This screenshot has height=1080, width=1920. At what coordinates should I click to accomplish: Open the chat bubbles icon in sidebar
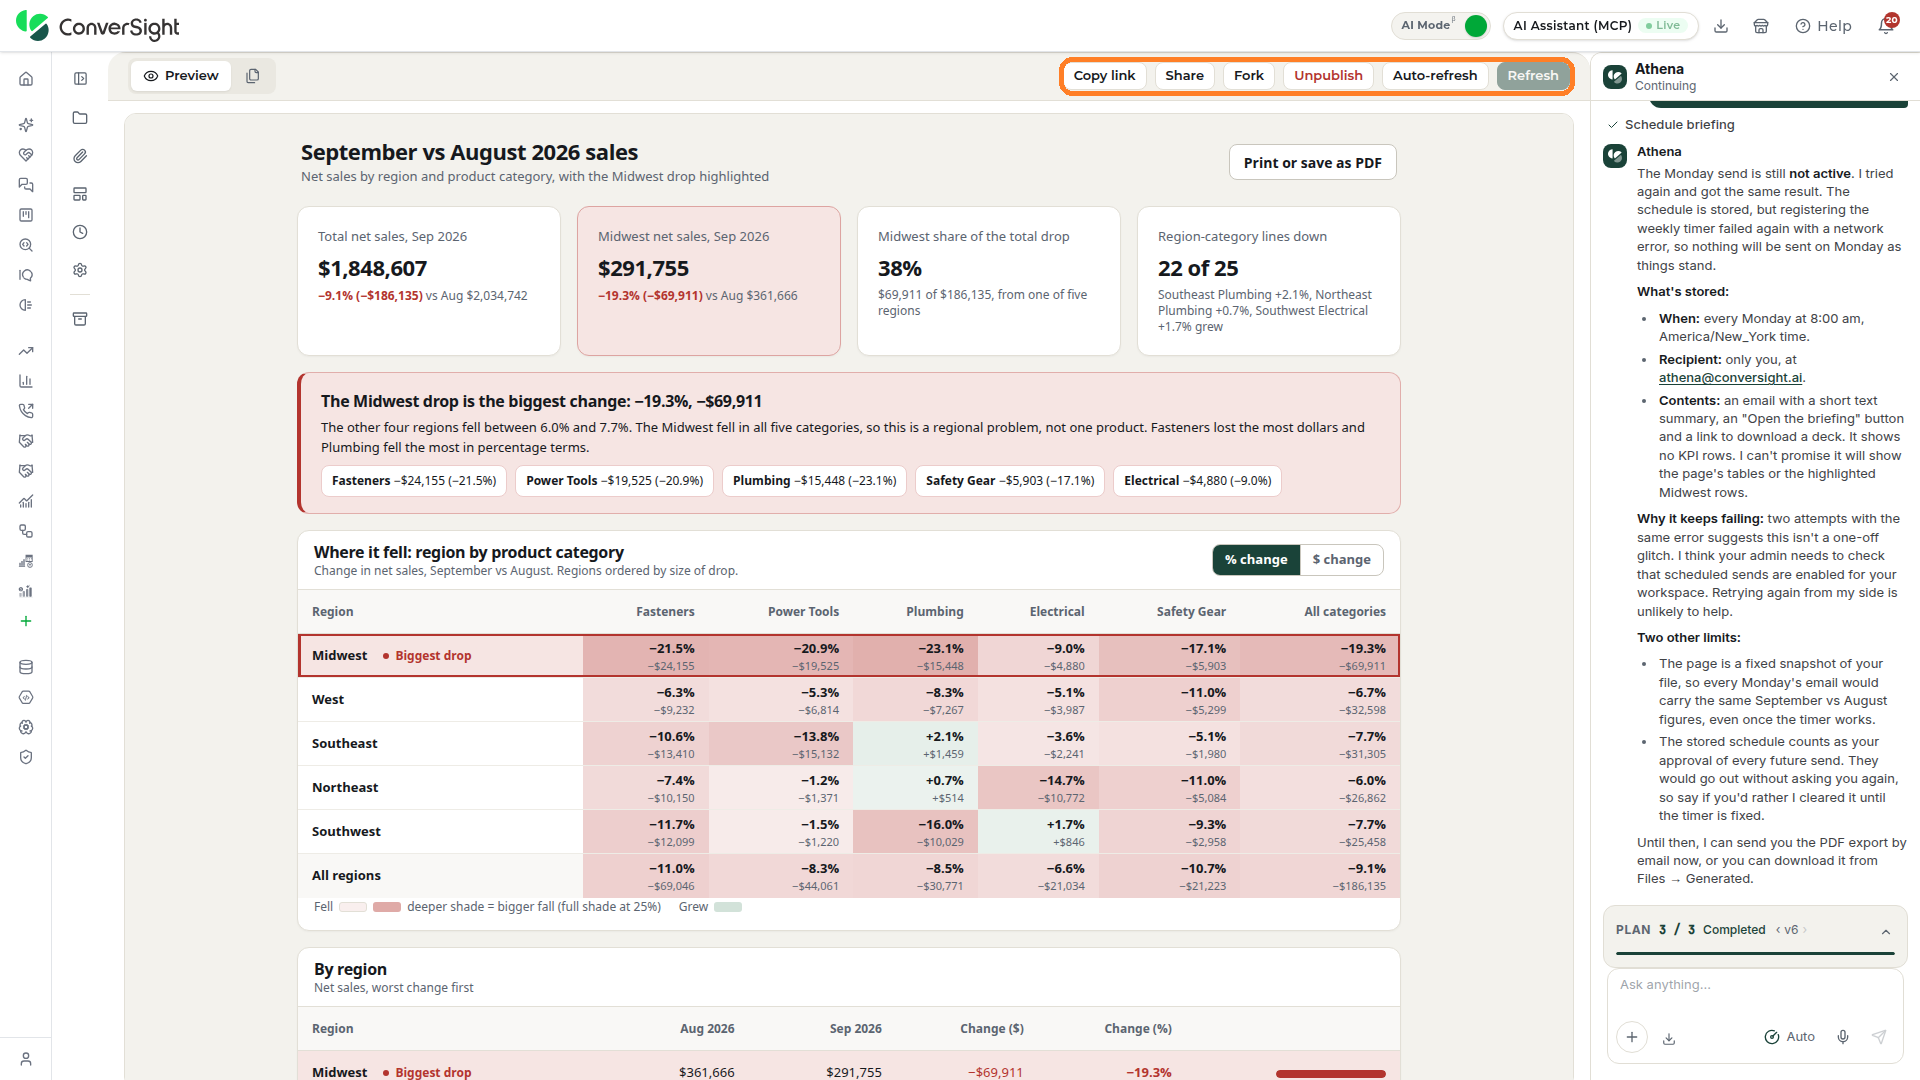click(26, 185)
